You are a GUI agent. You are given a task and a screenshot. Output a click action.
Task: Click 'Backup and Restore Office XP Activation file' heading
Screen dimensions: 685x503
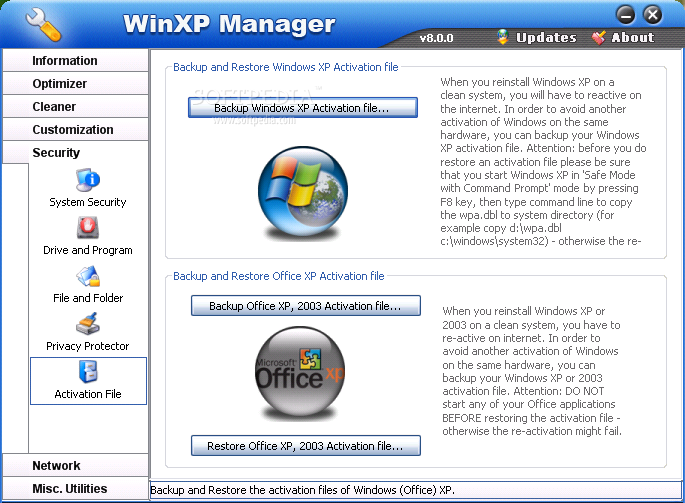pyautogui.click(x=279, y=276)
